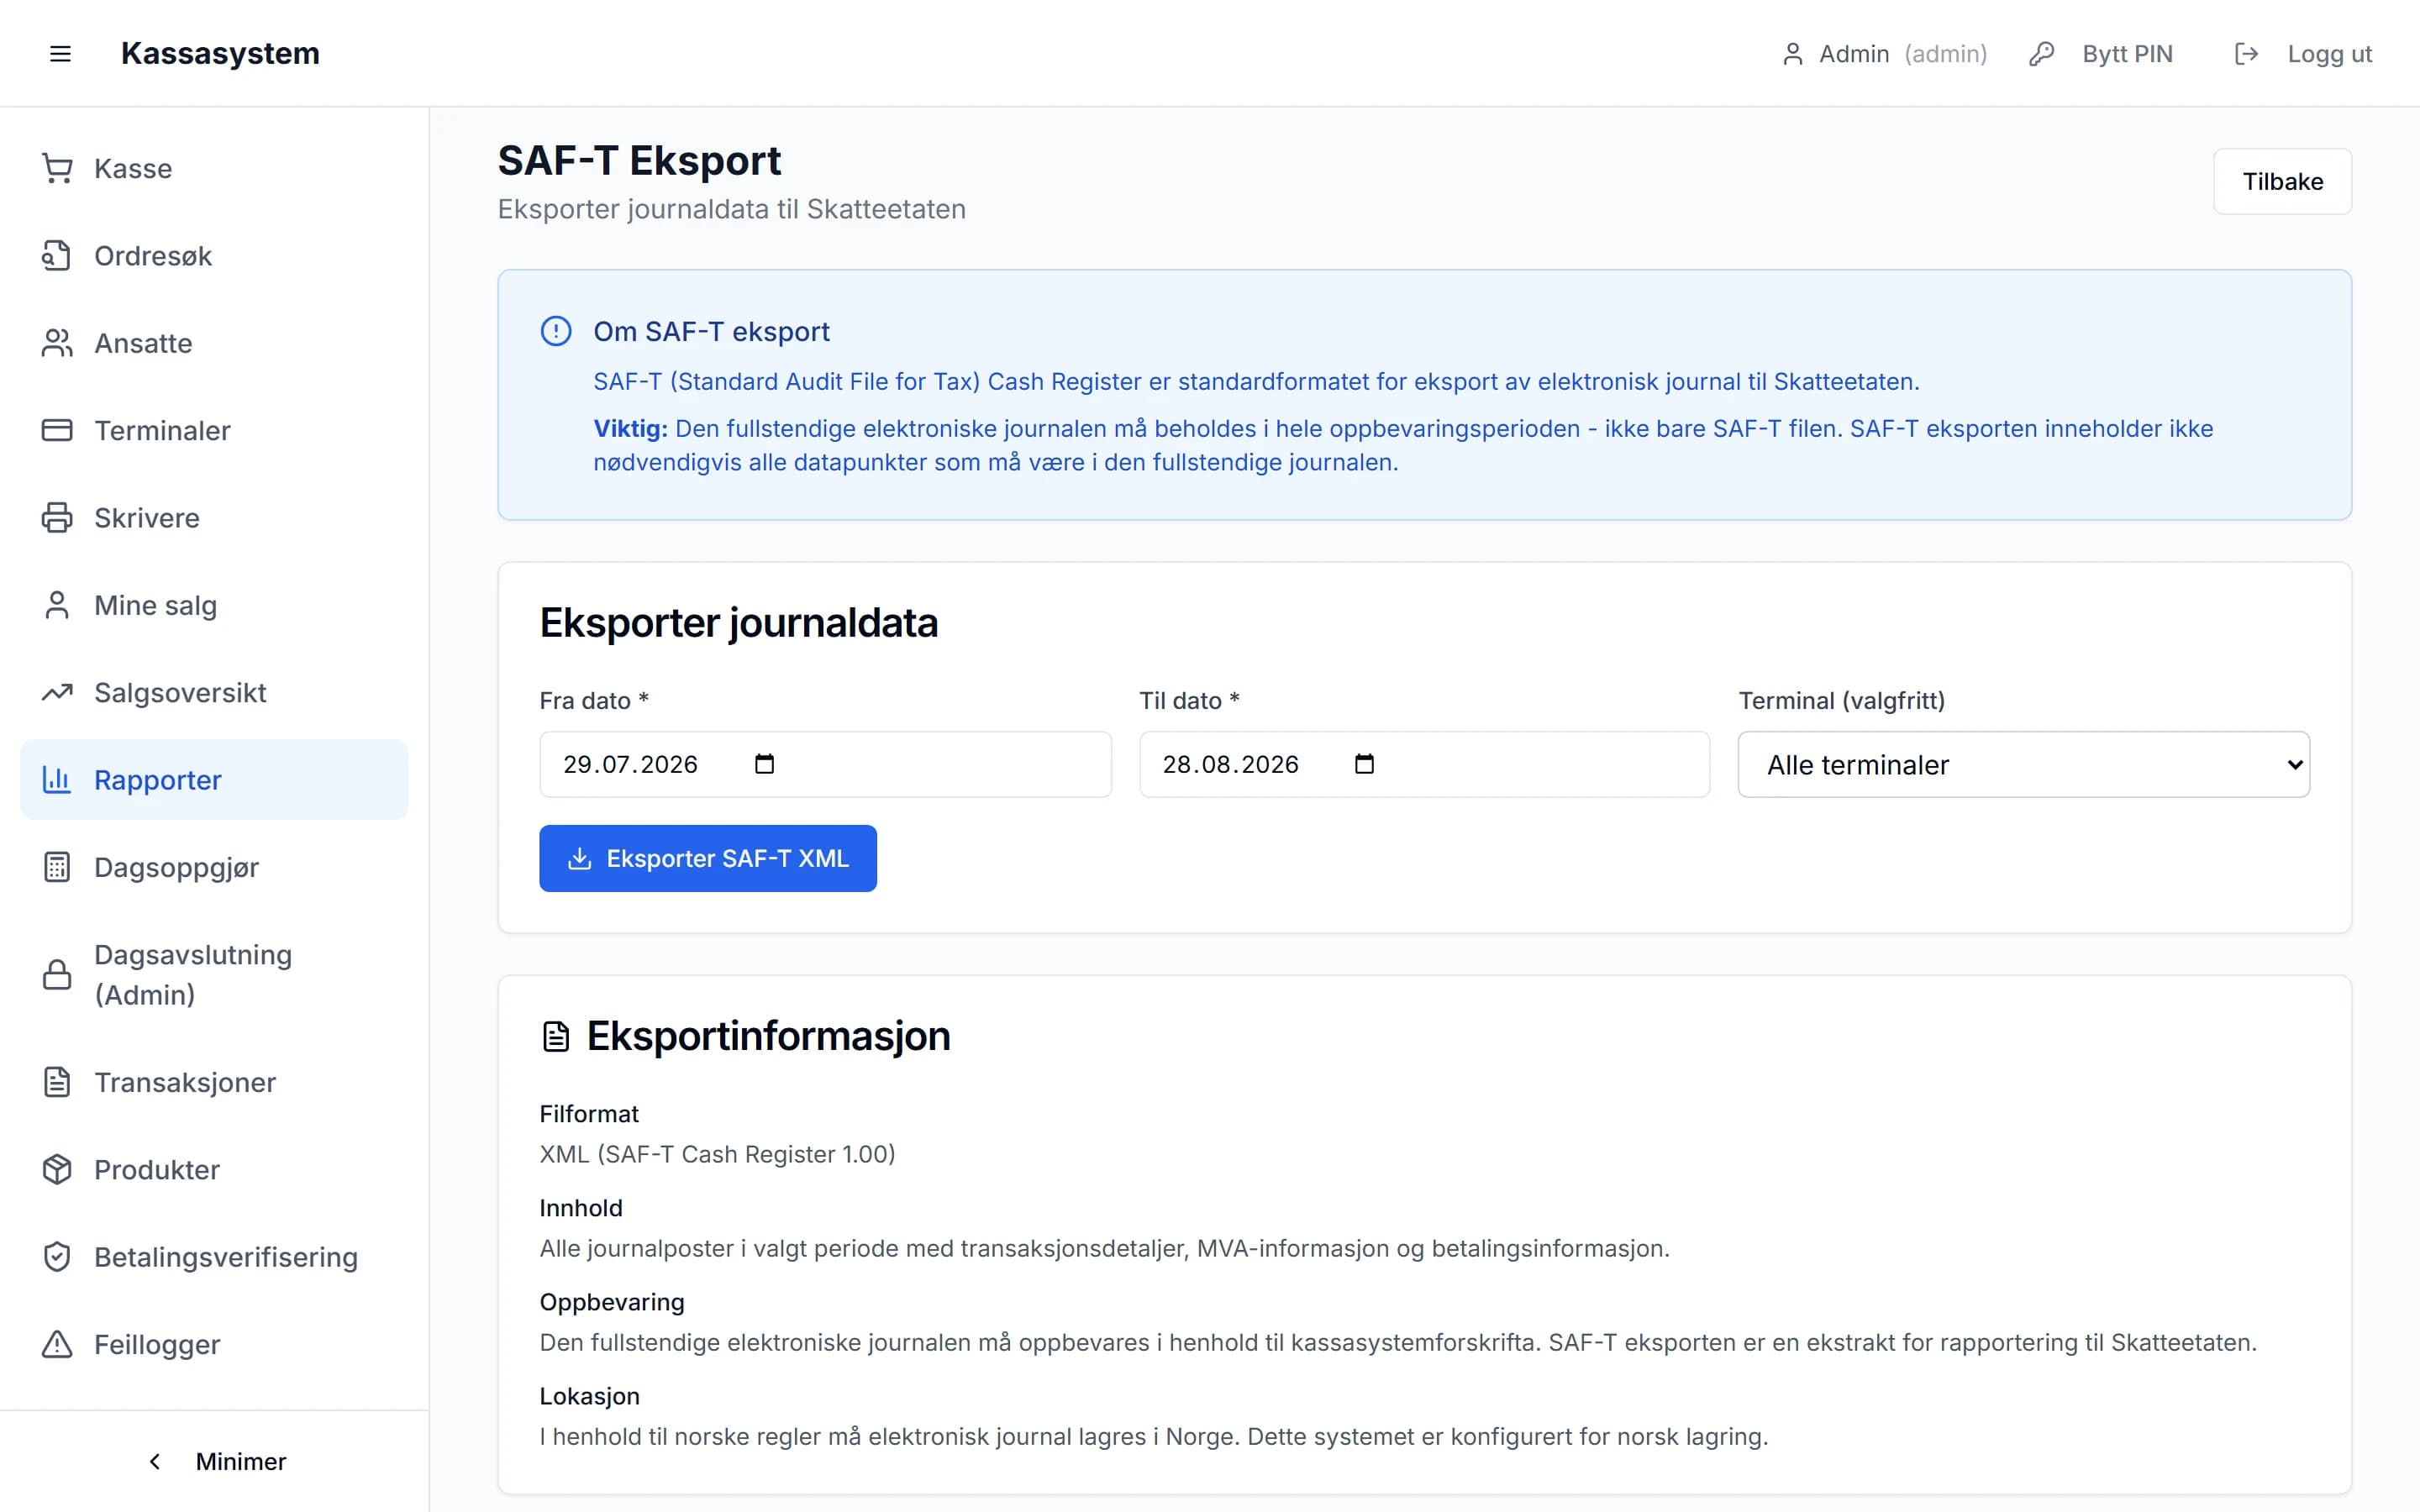Viewport: 2420px width, 1512px height.
Task: Collapse the sidebar with Minimer
Action: (215, 1462)
